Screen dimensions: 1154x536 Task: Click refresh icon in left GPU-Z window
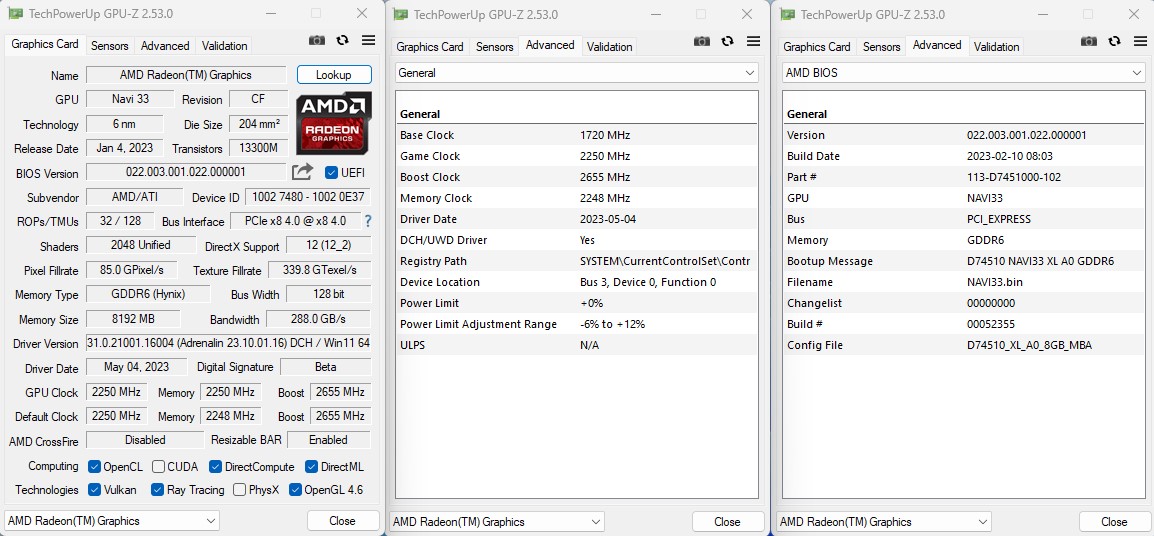[342, 40]
